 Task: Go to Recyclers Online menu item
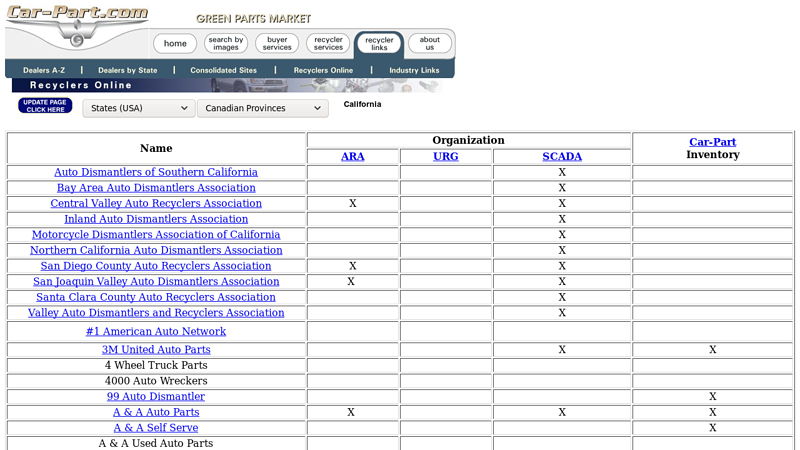323,71
